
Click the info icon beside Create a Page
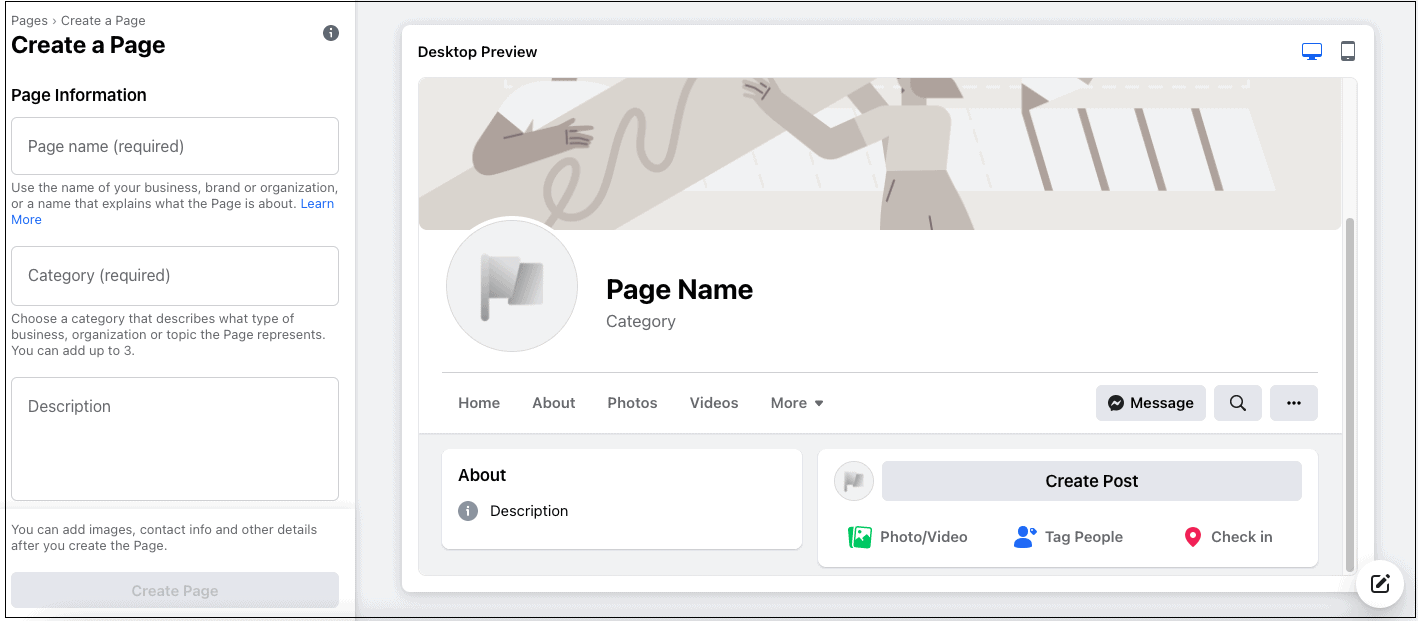[x=331, y=33]
